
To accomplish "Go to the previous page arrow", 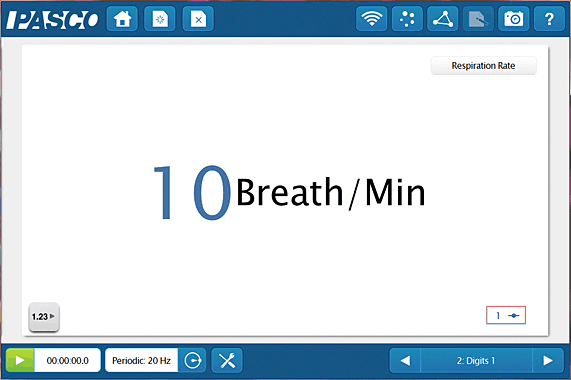I will pyautogui.click(x=405, y=360).
